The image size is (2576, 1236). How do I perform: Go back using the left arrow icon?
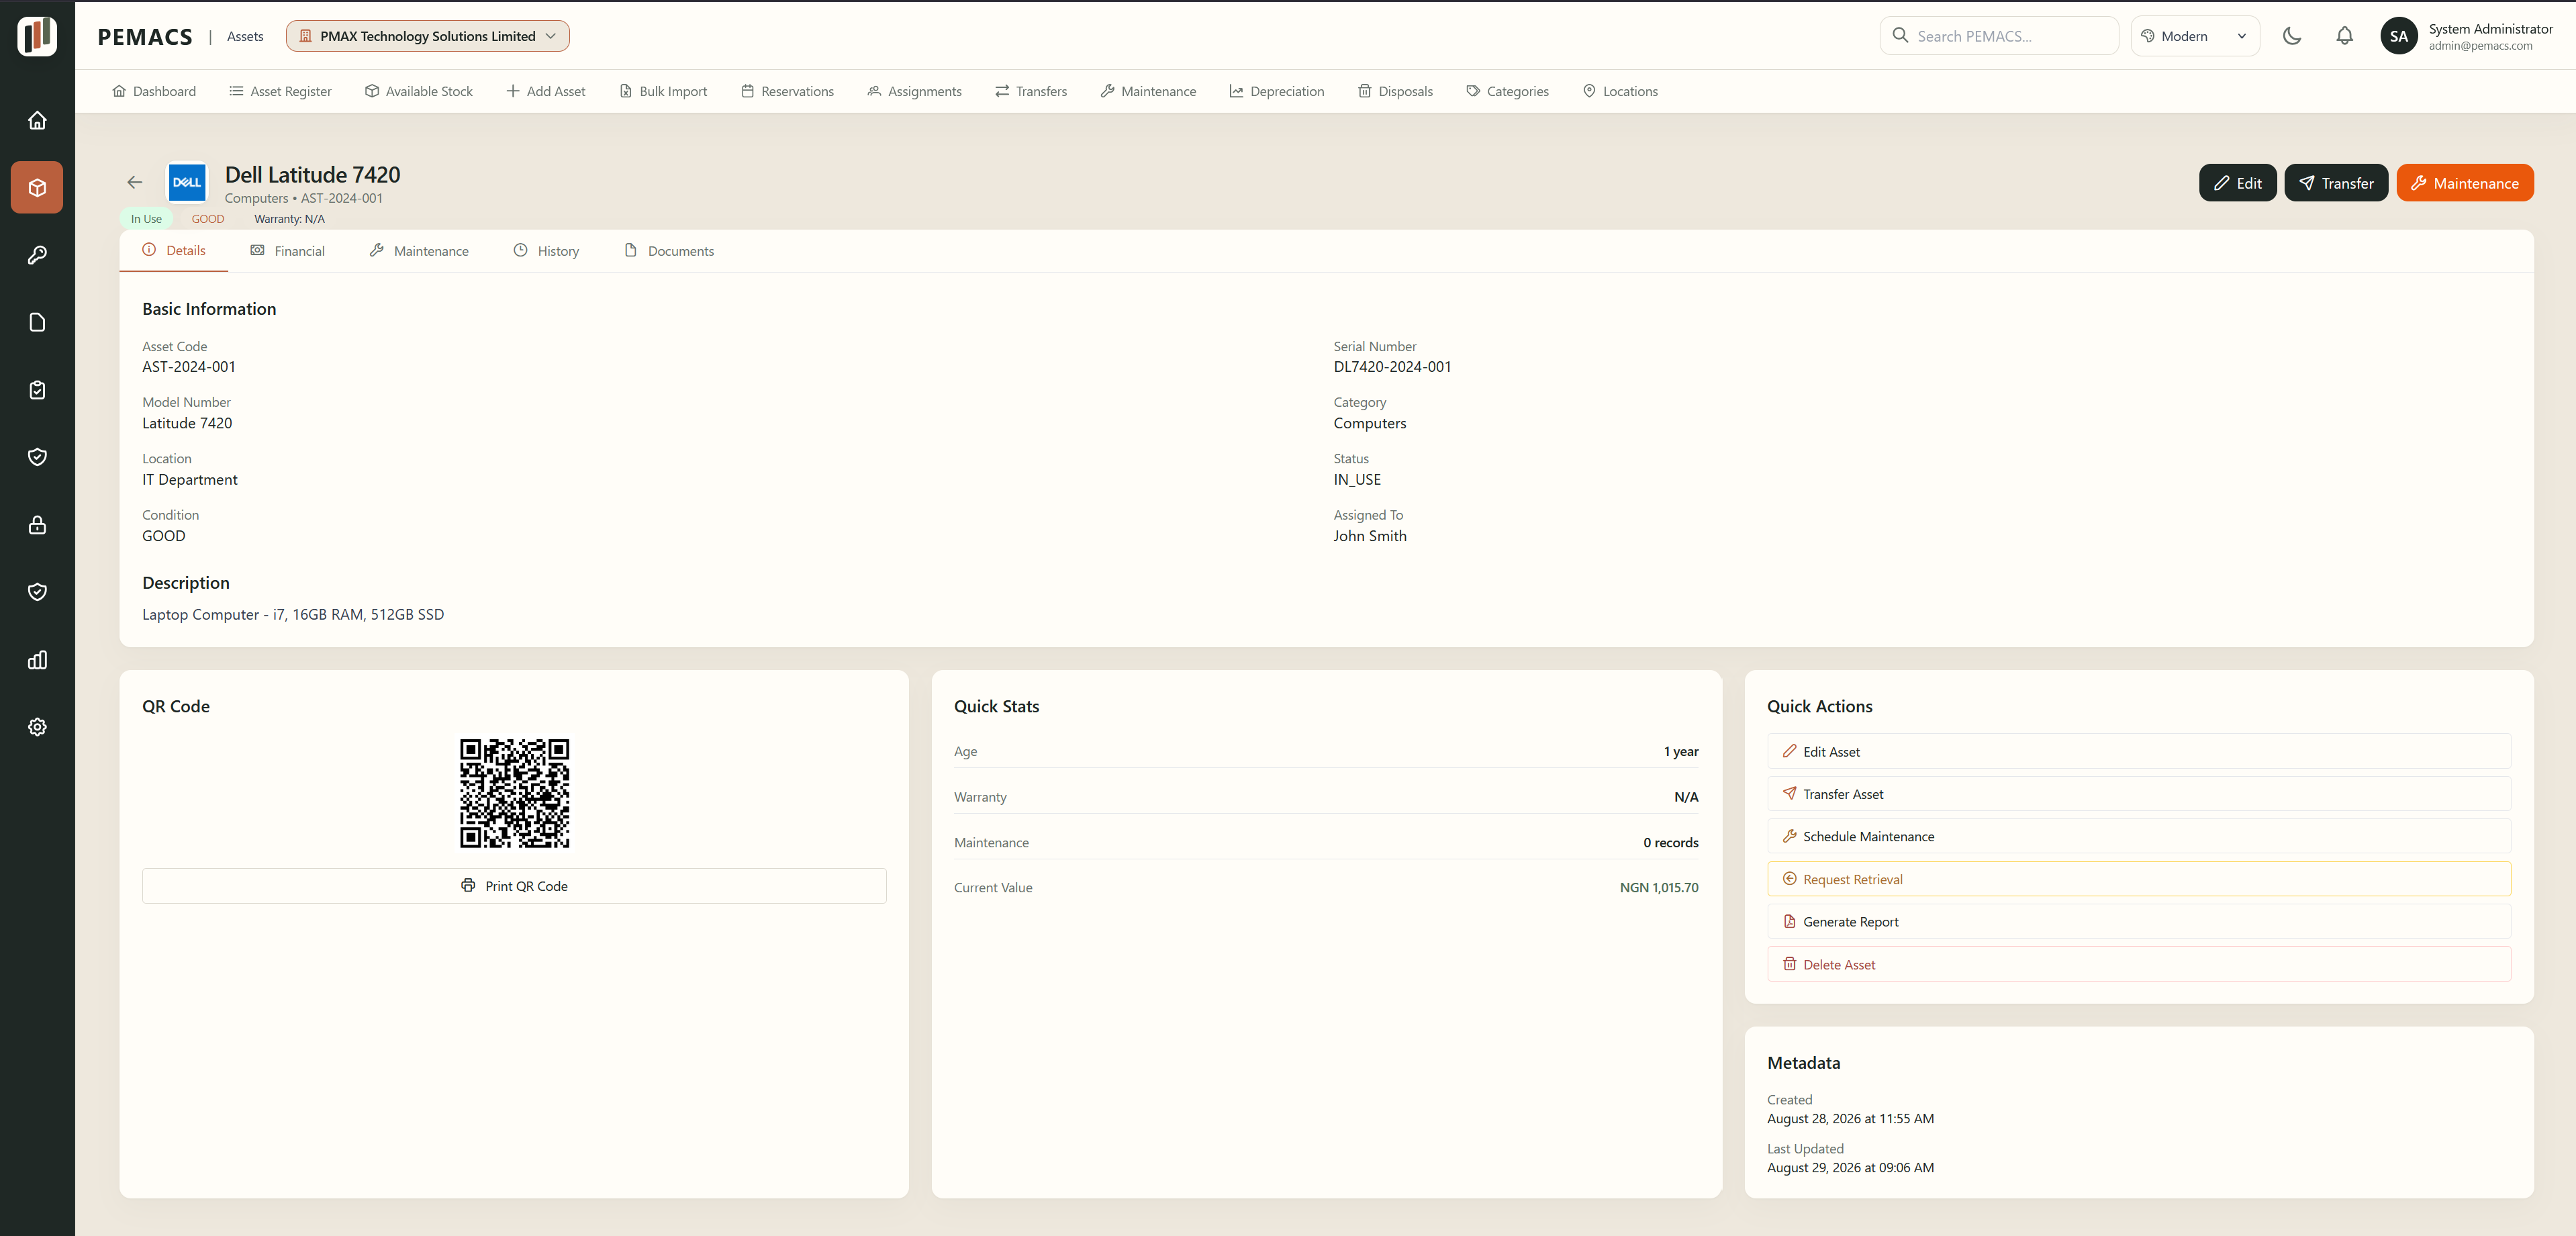tap(135, 182)
